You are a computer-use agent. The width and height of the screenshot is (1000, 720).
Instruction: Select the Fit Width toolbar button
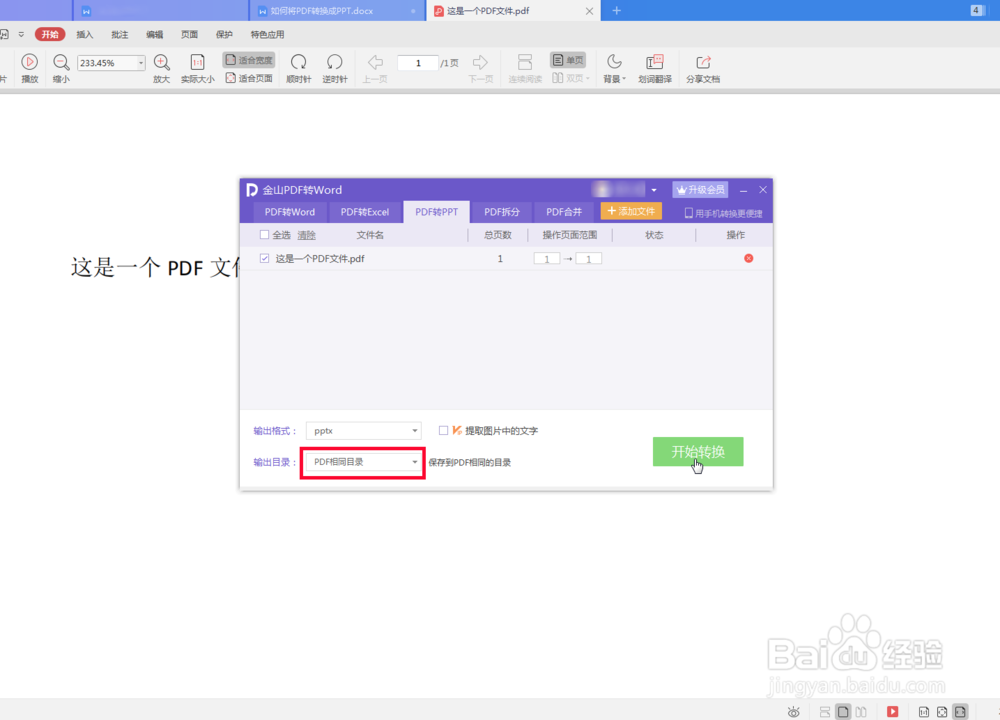[249, 60]
